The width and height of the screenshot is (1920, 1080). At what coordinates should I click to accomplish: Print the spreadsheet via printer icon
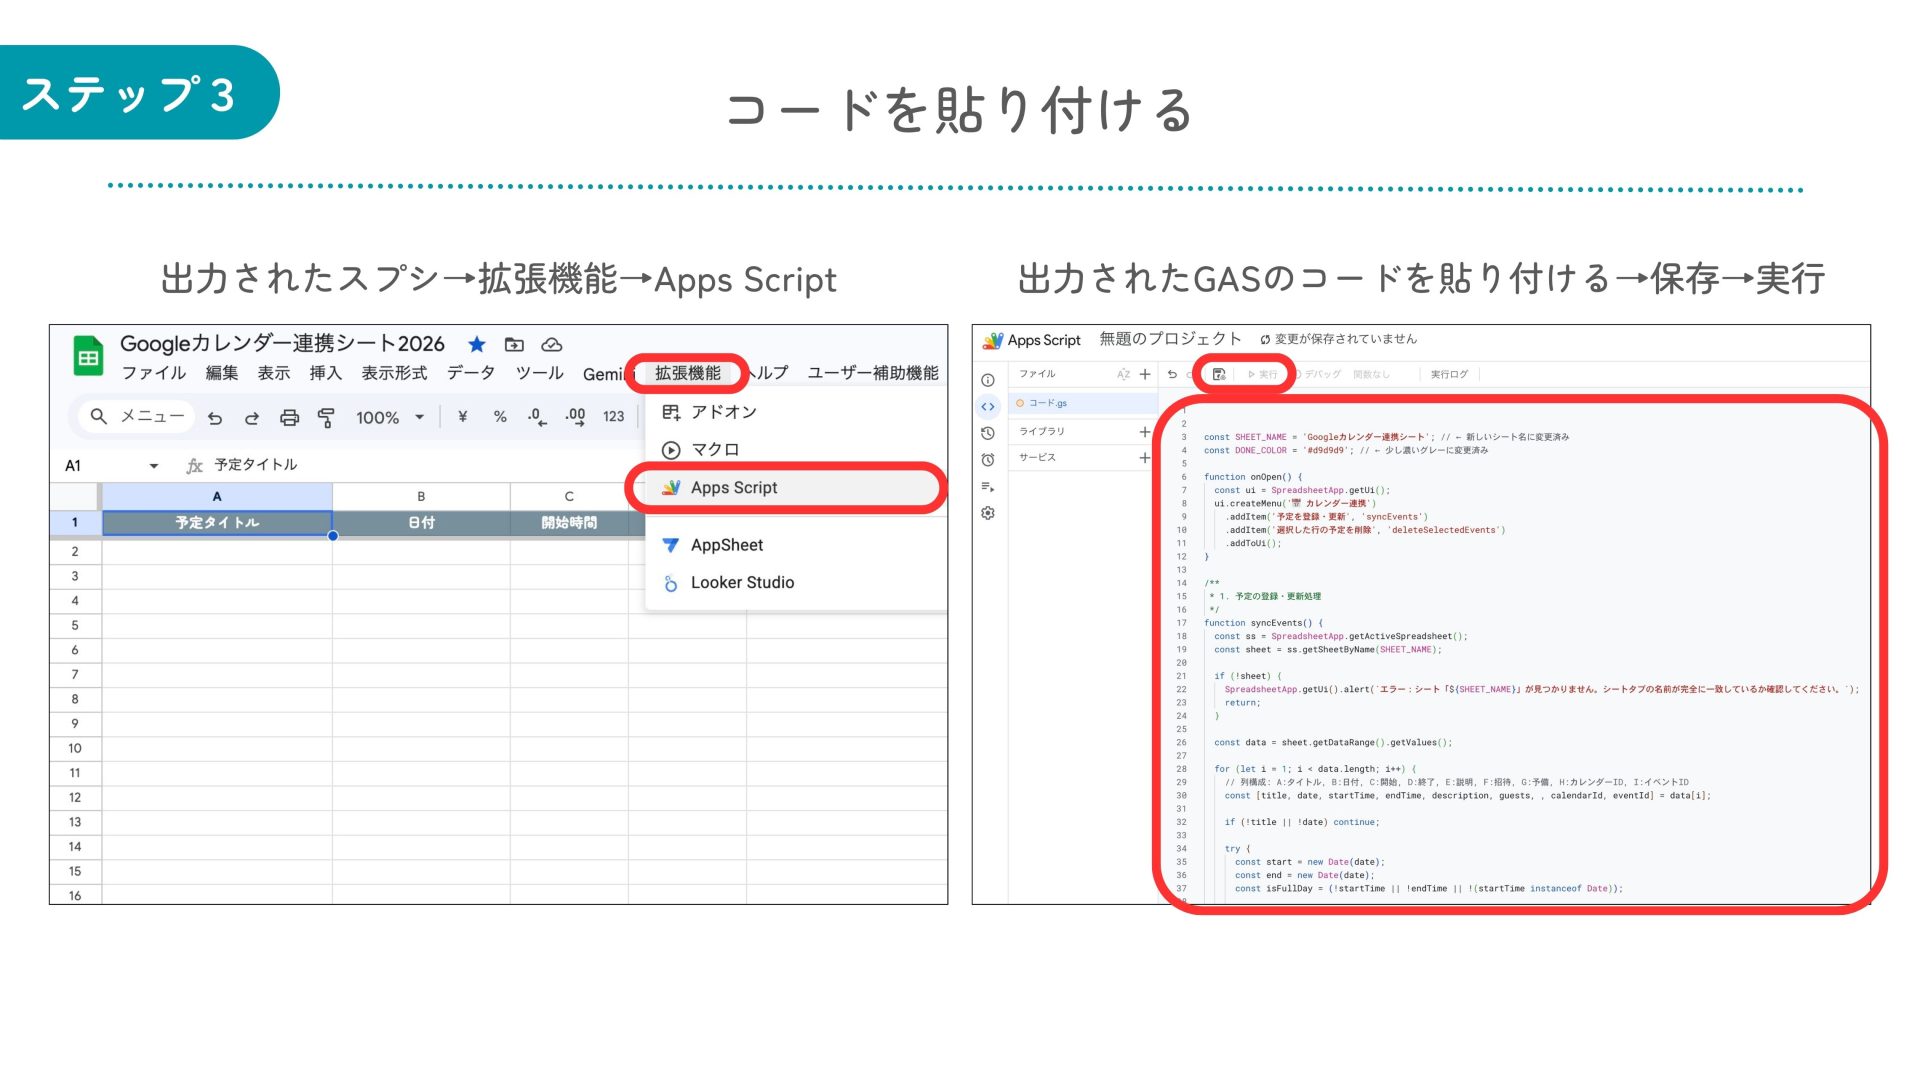290,418
